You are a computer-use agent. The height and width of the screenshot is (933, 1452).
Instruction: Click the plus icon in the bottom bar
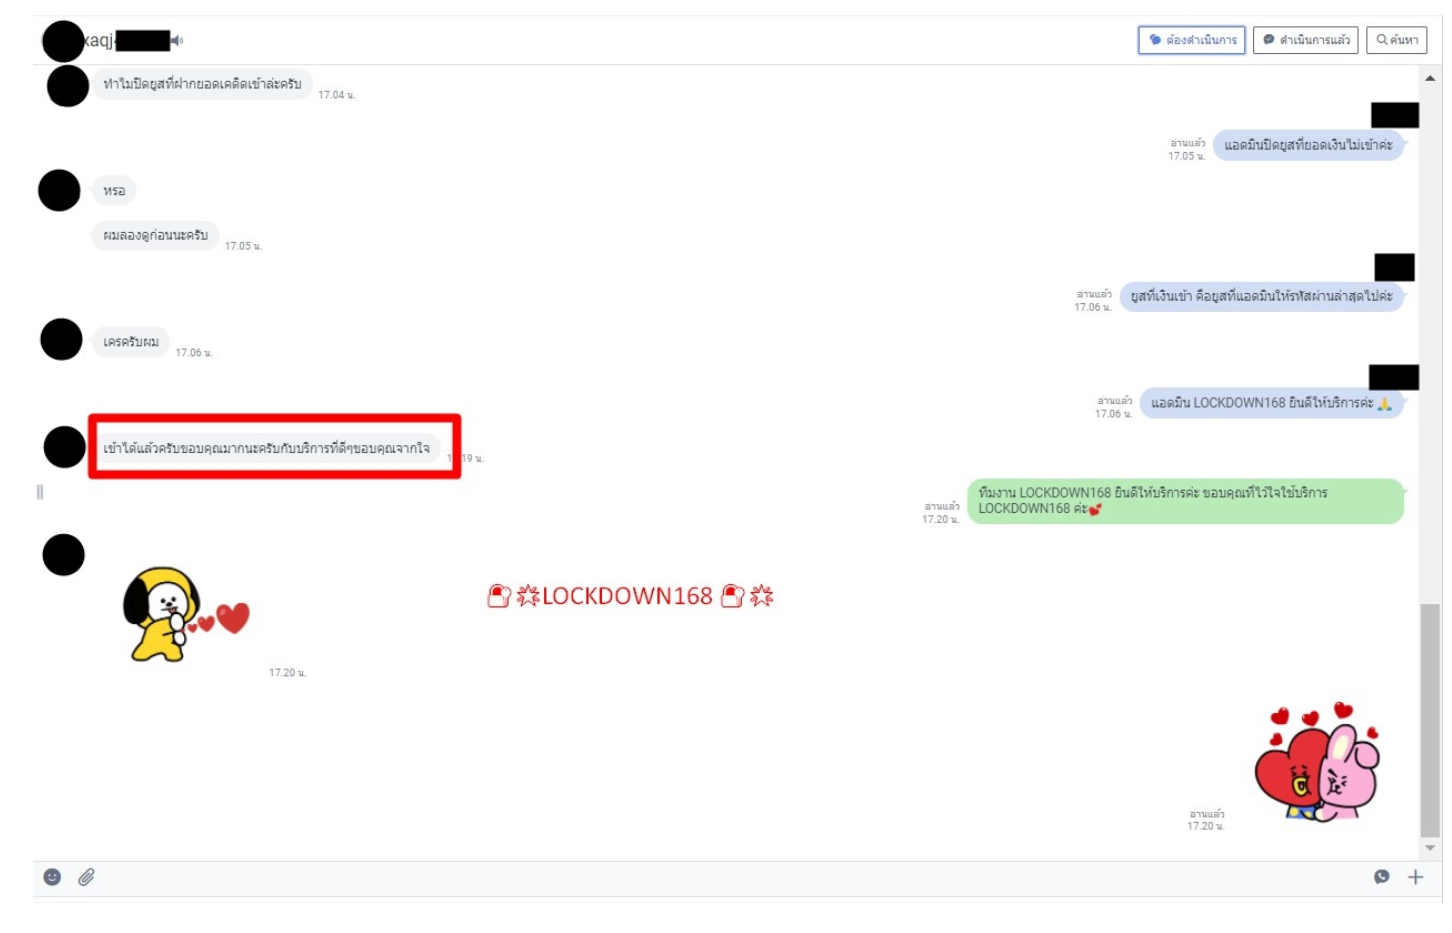[1415, 877]
